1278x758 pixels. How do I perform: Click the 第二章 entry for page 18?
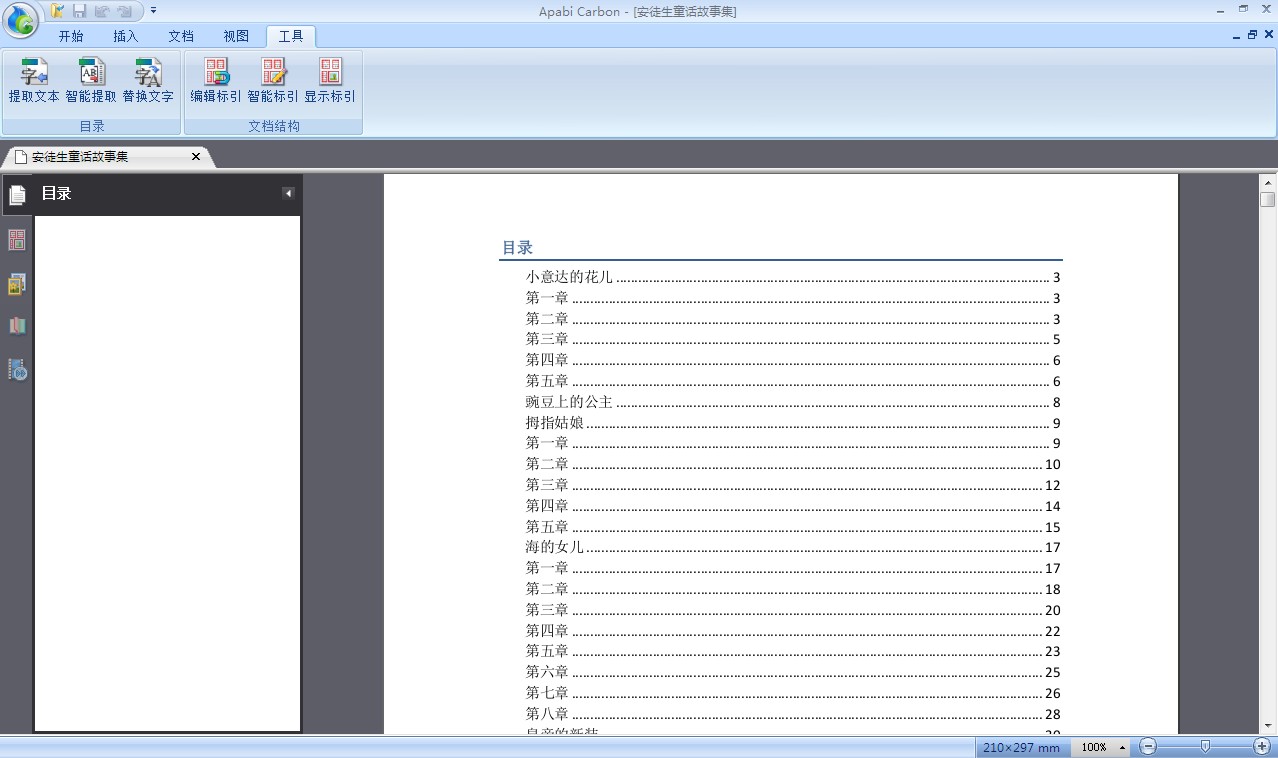pyautogui.click(x=793, y=589)
